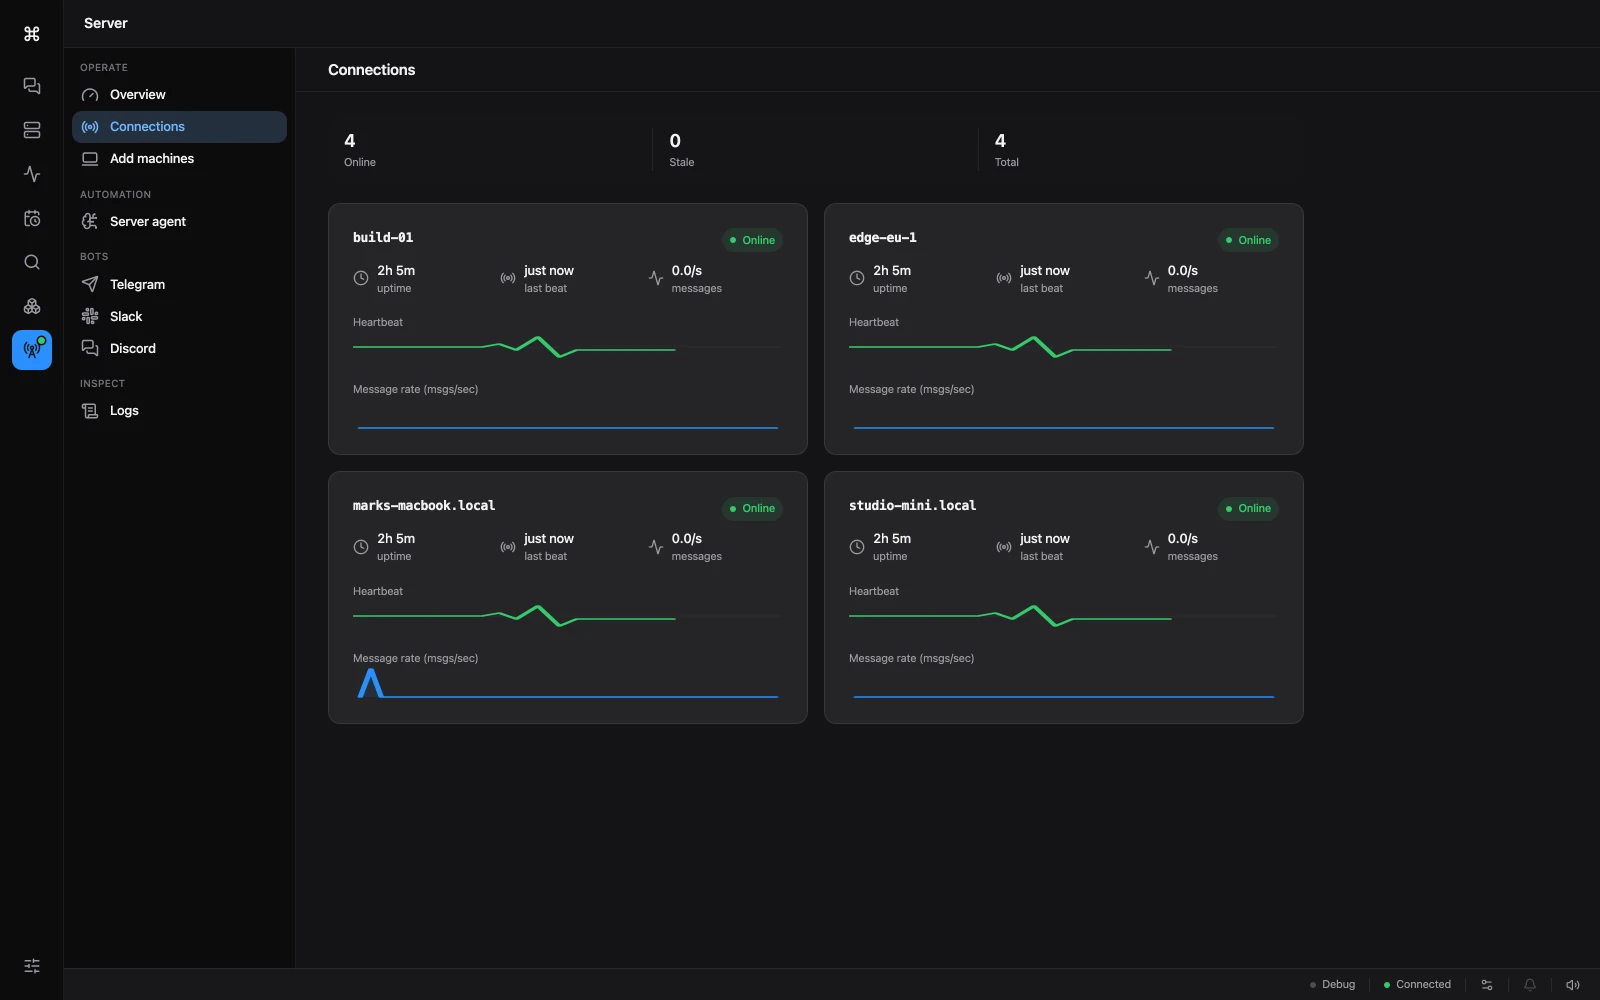This screenshot has width=1600, height=1000.
Task: Click the marks-macbook.local machine name
Action: point(424,506)
